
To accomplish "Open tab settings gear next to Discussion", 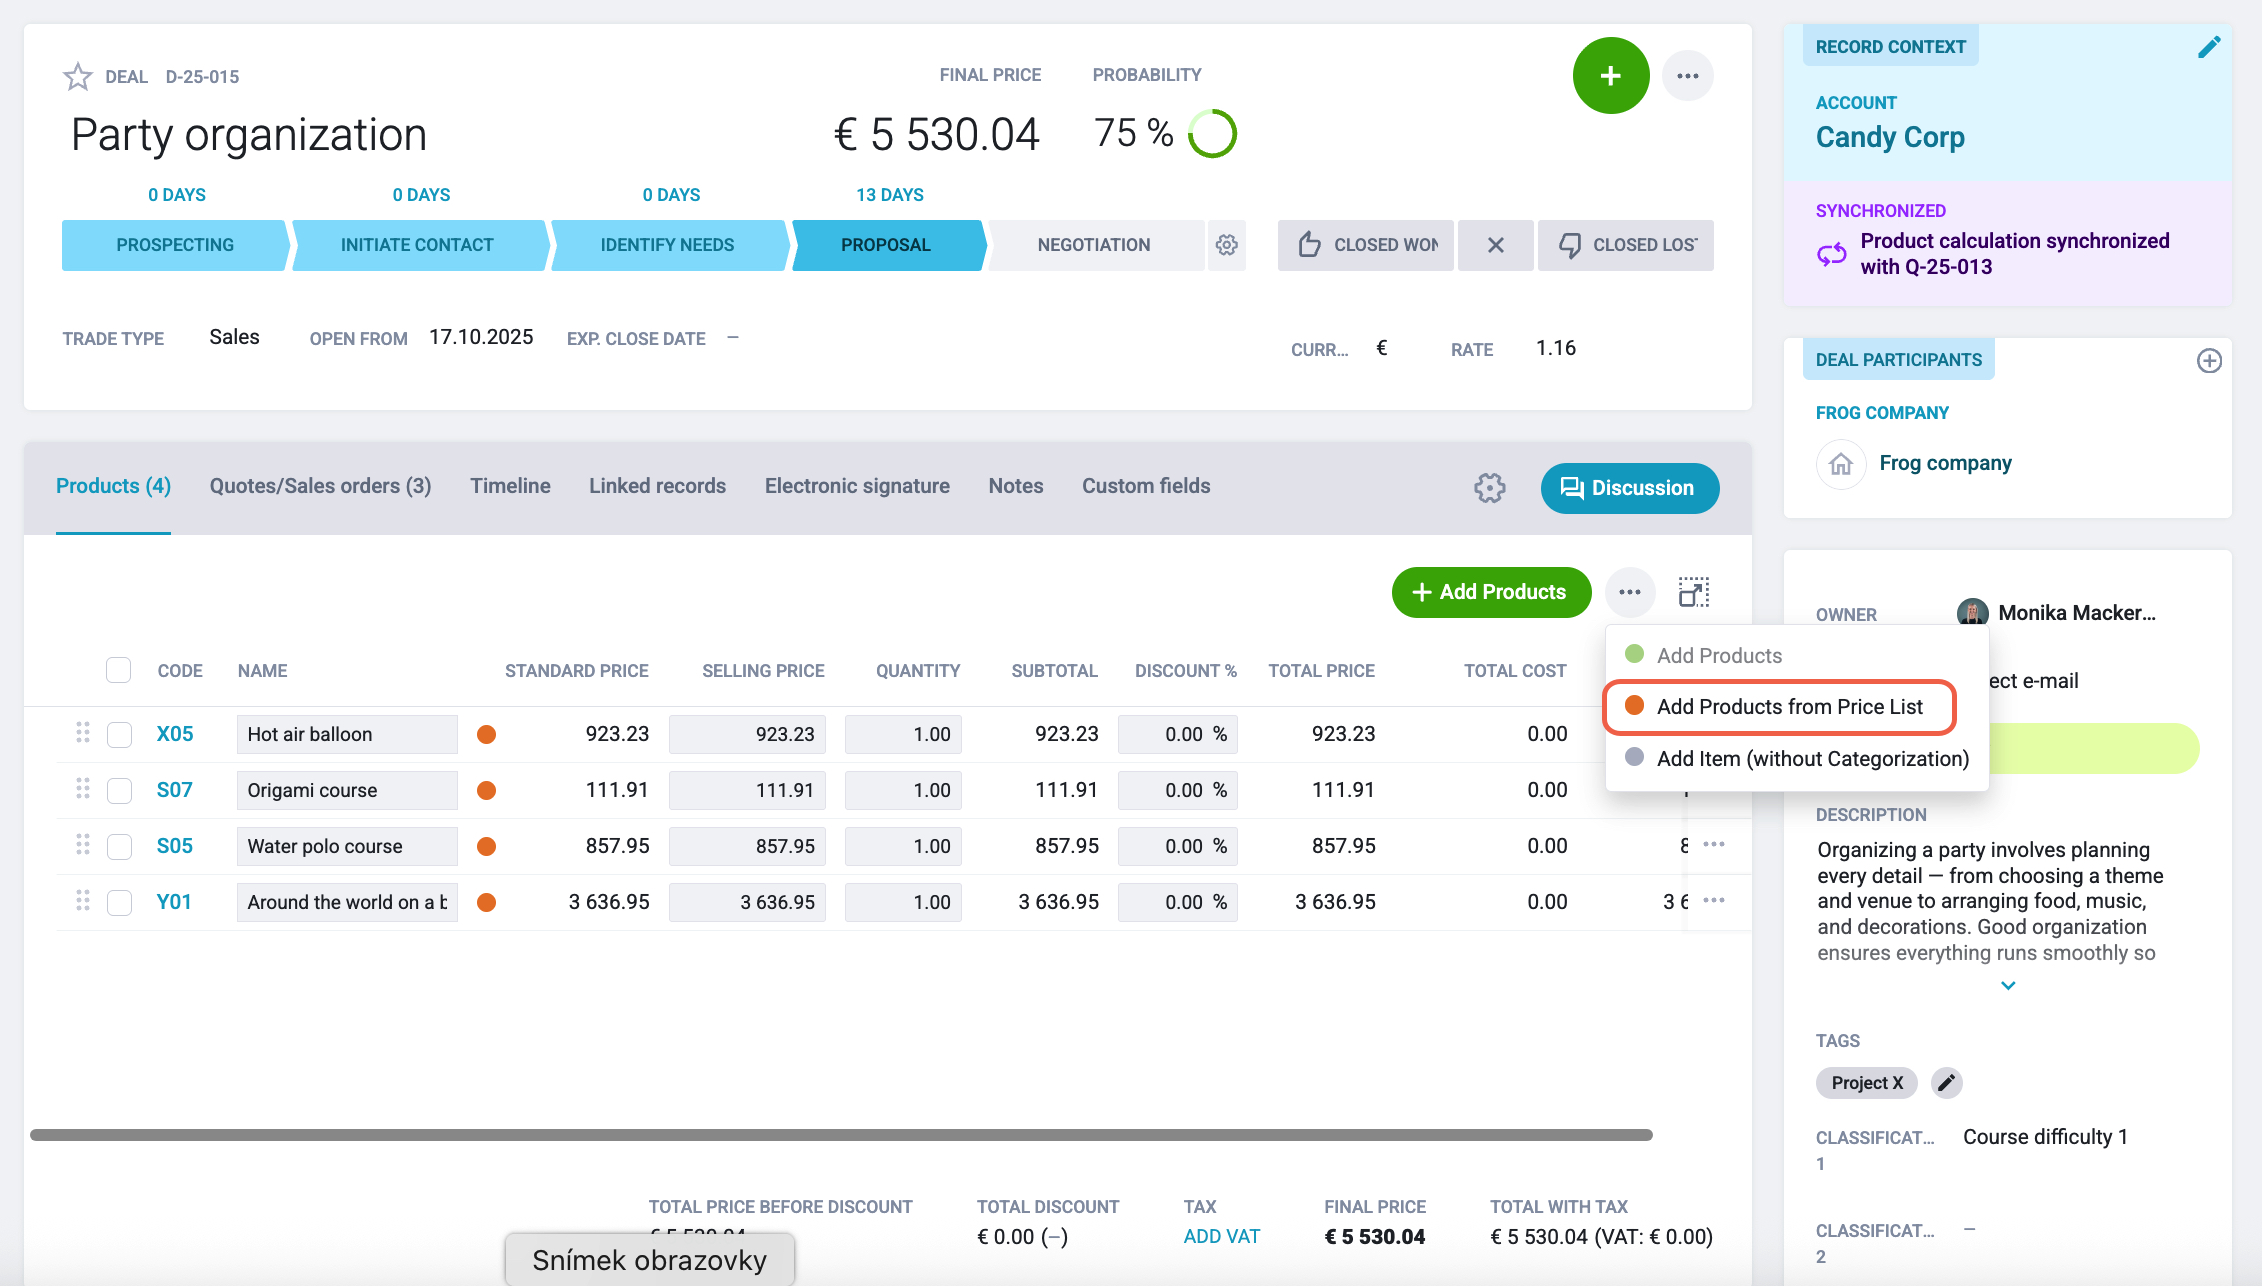I will point(1489,488).
